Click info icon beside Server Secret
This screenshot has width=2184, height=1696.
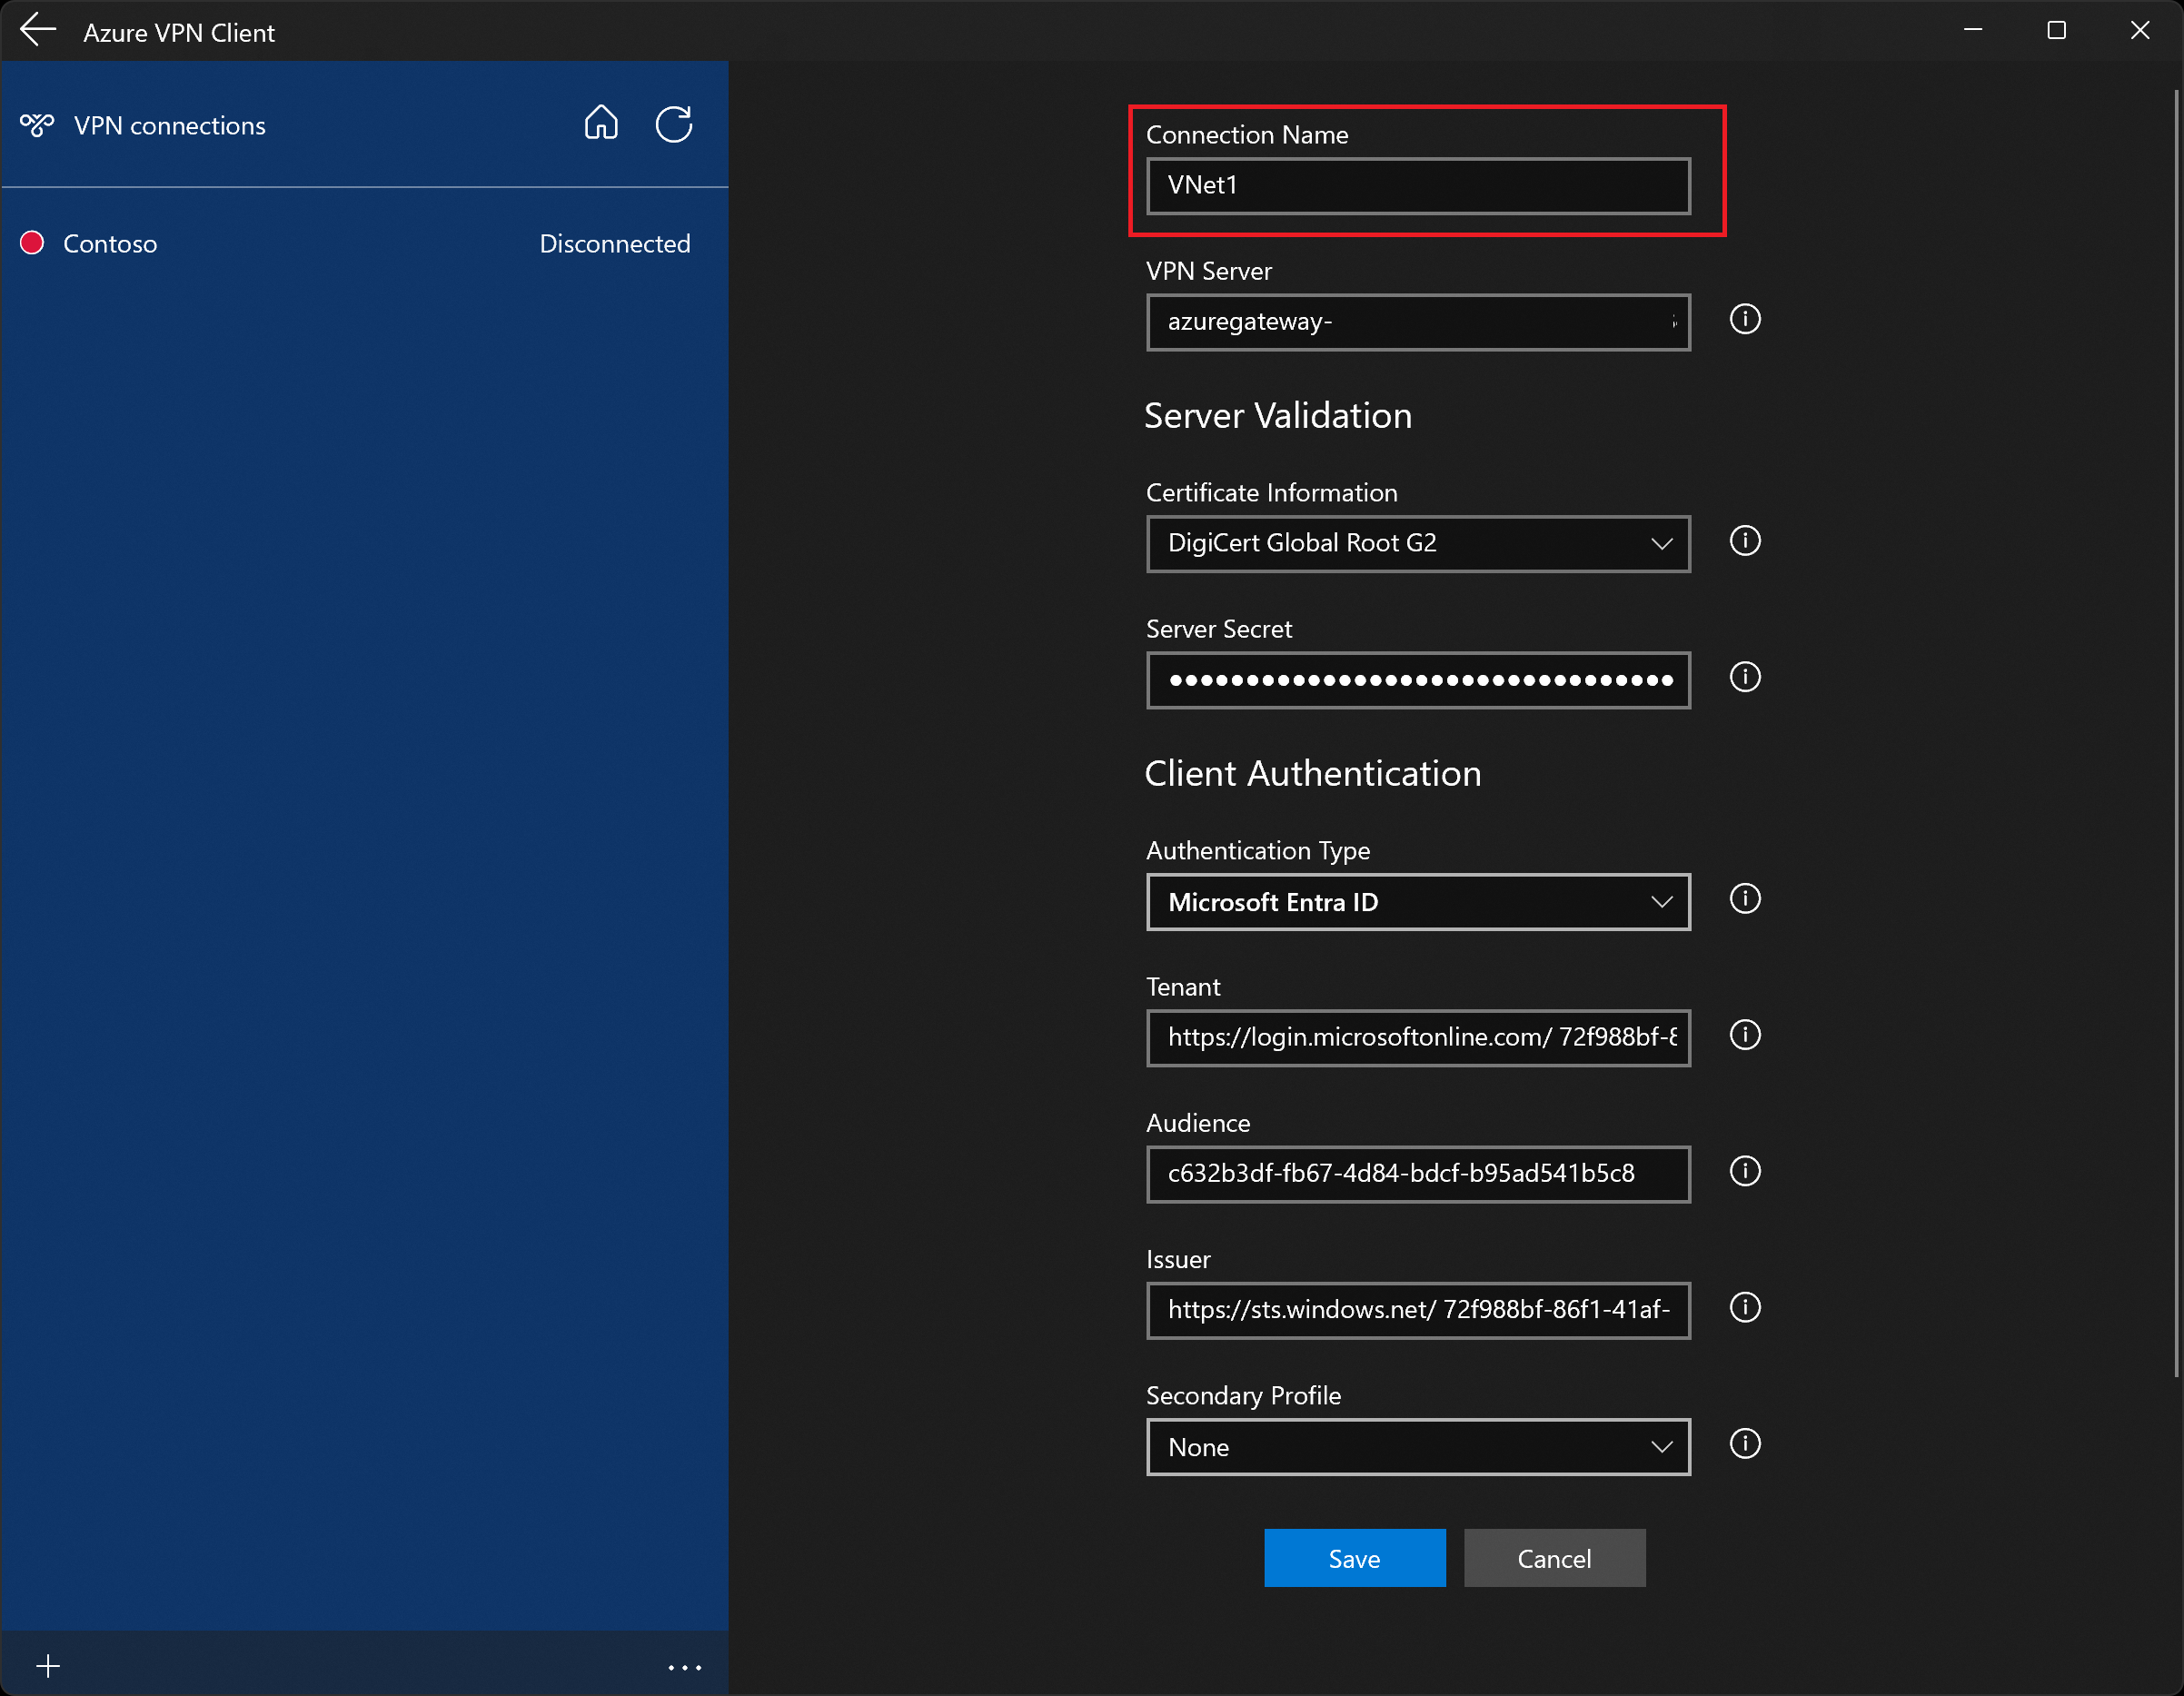[x=1745, y=677]
